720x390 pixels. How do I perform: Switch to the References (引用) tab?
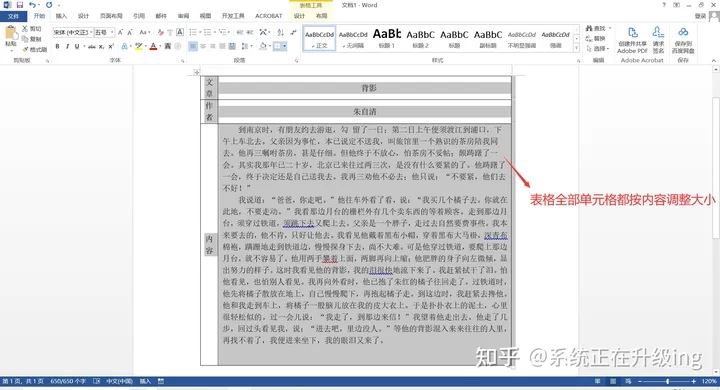[x=139, y=16]
